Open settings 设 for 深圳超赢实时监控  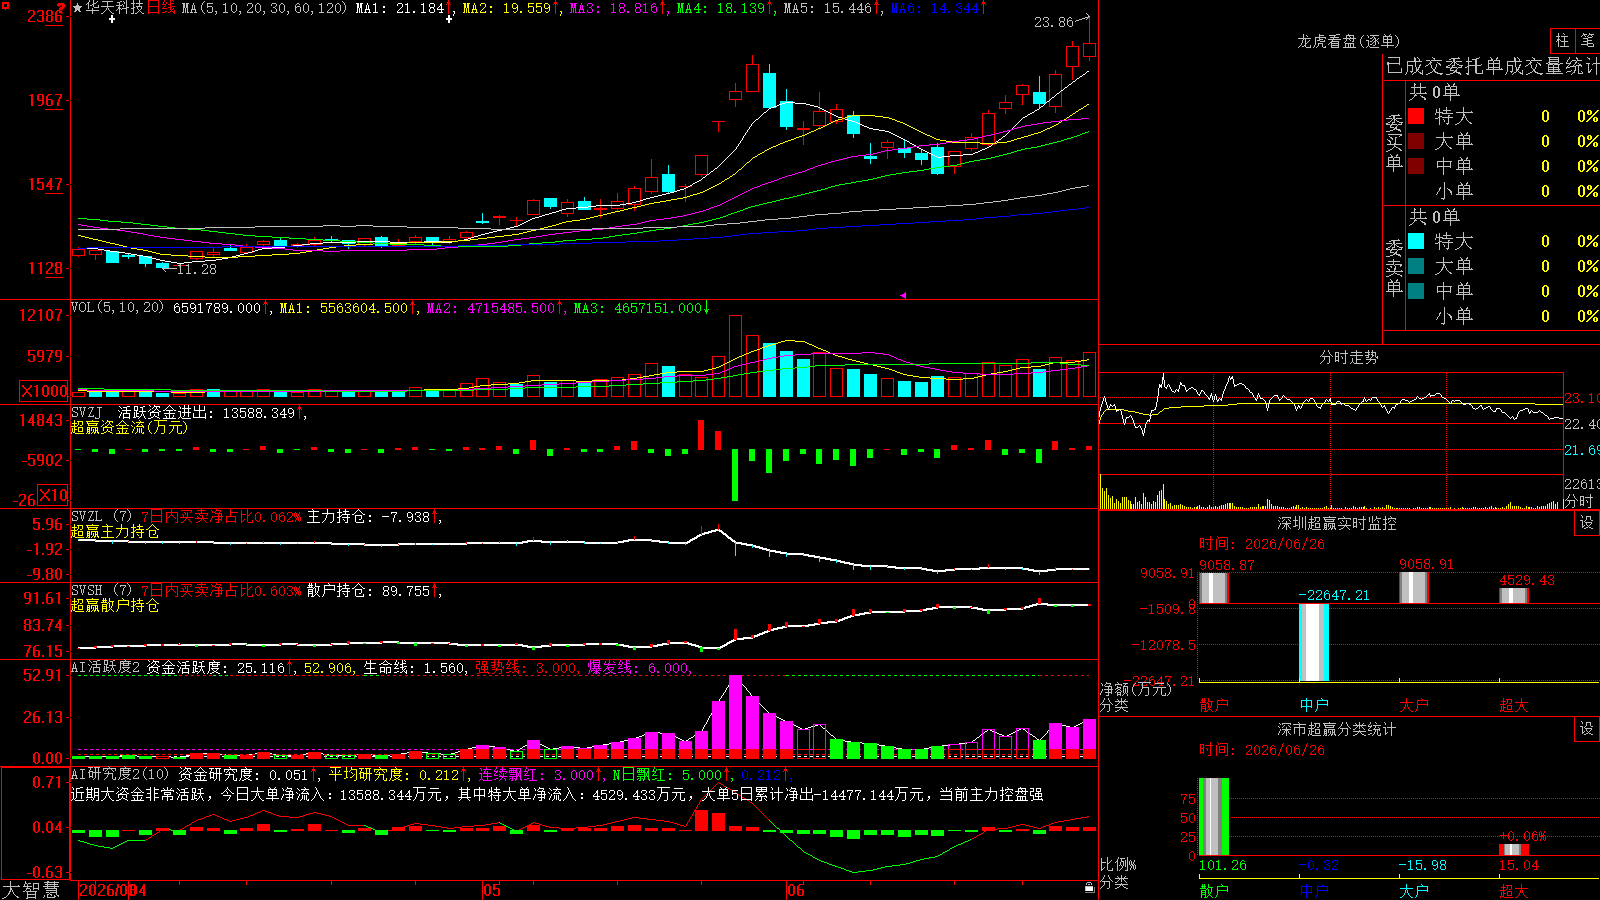(1587, 523)
